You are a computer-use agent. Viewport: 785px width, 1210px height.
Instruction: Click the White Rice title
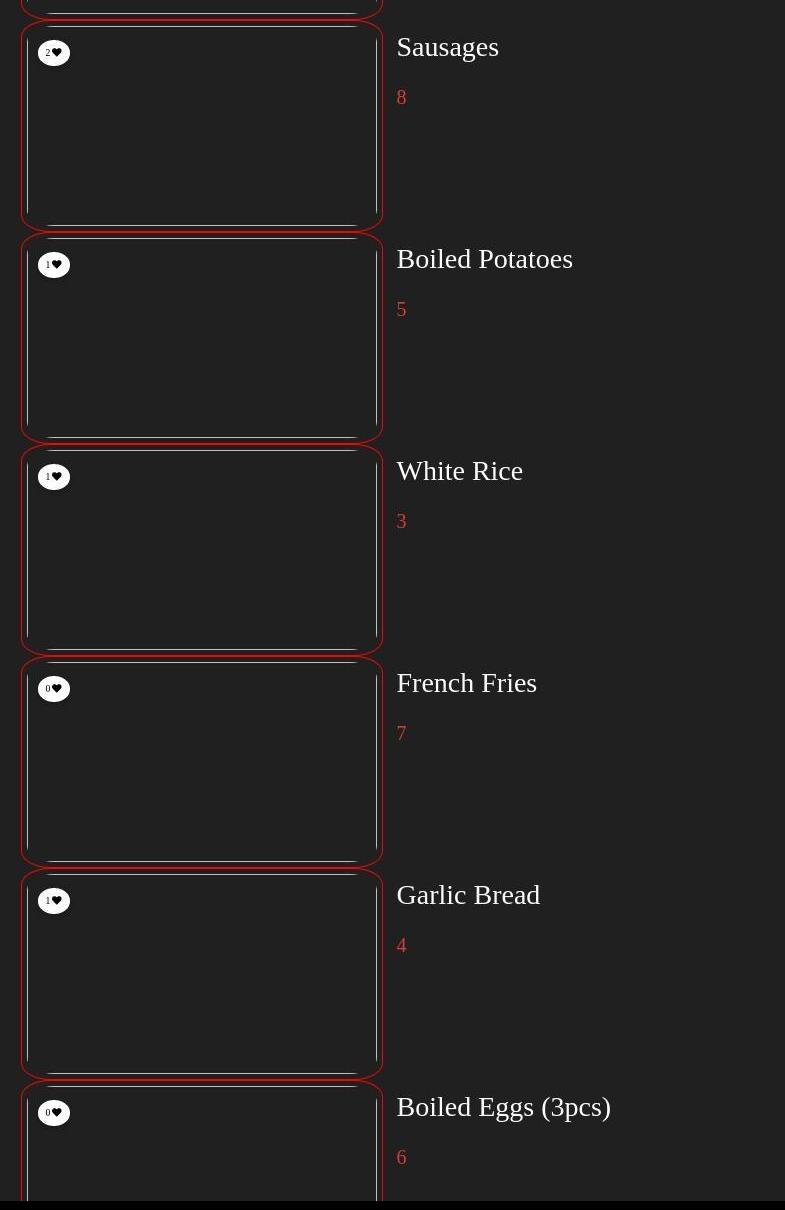459,471
